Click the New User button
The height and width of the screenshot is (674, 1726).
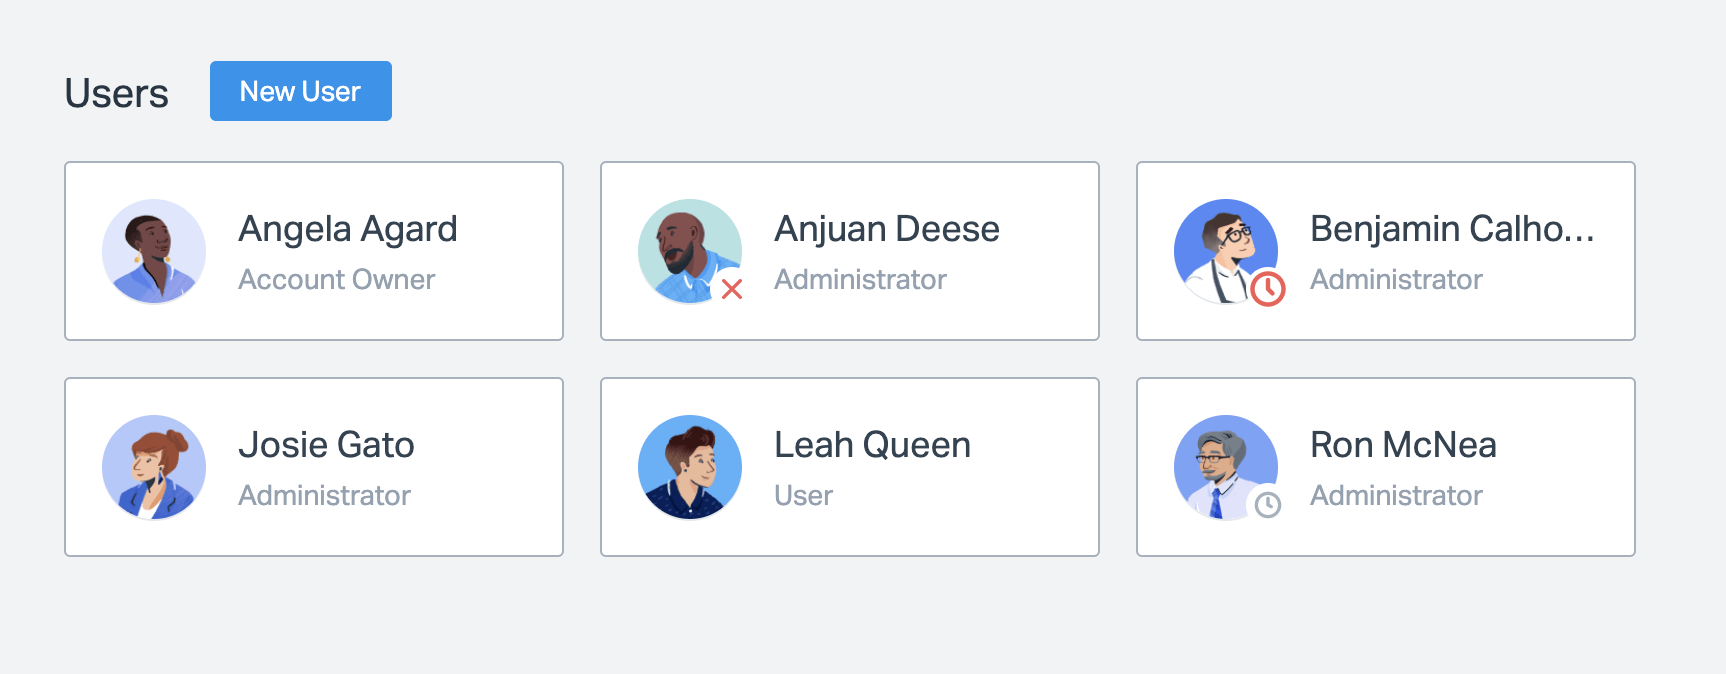300,91
